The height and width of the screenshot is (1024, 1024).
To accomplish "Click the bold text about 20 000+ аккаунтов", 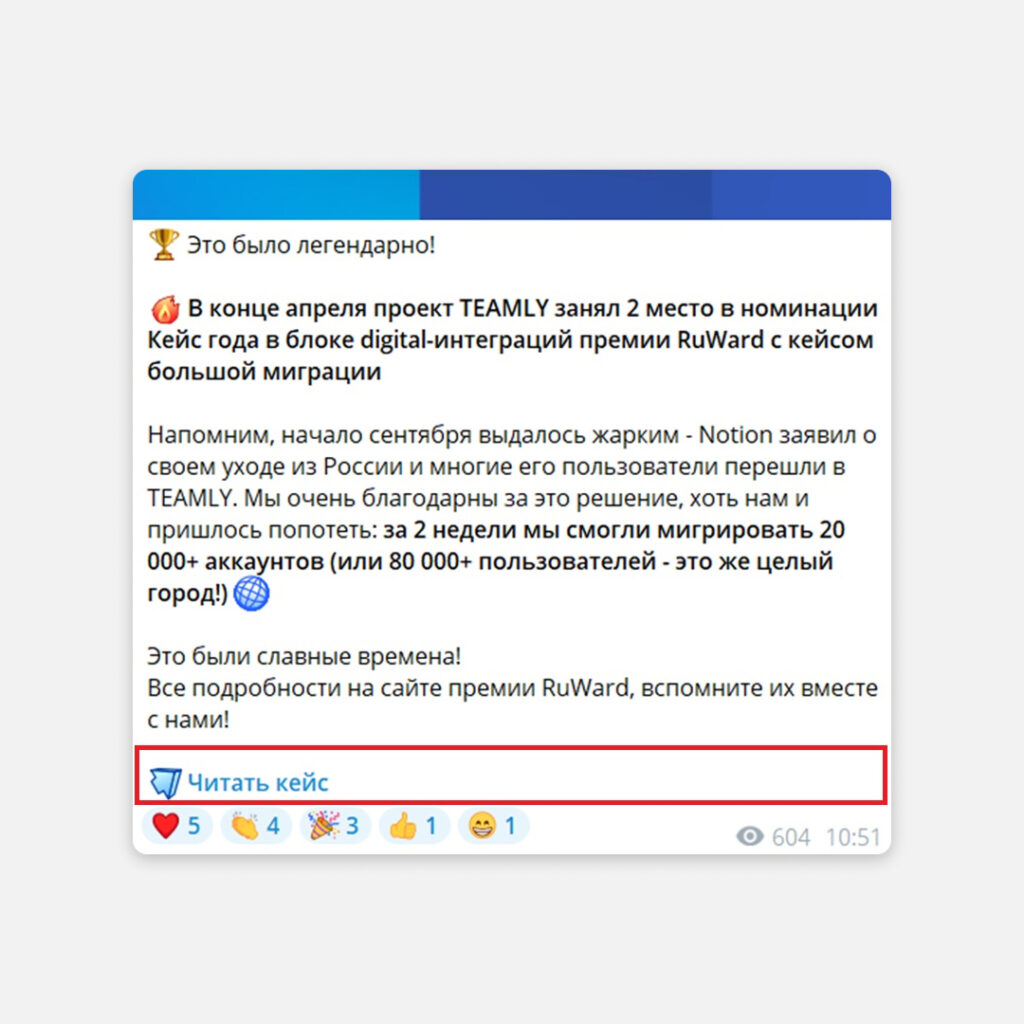I will [496, 561].
